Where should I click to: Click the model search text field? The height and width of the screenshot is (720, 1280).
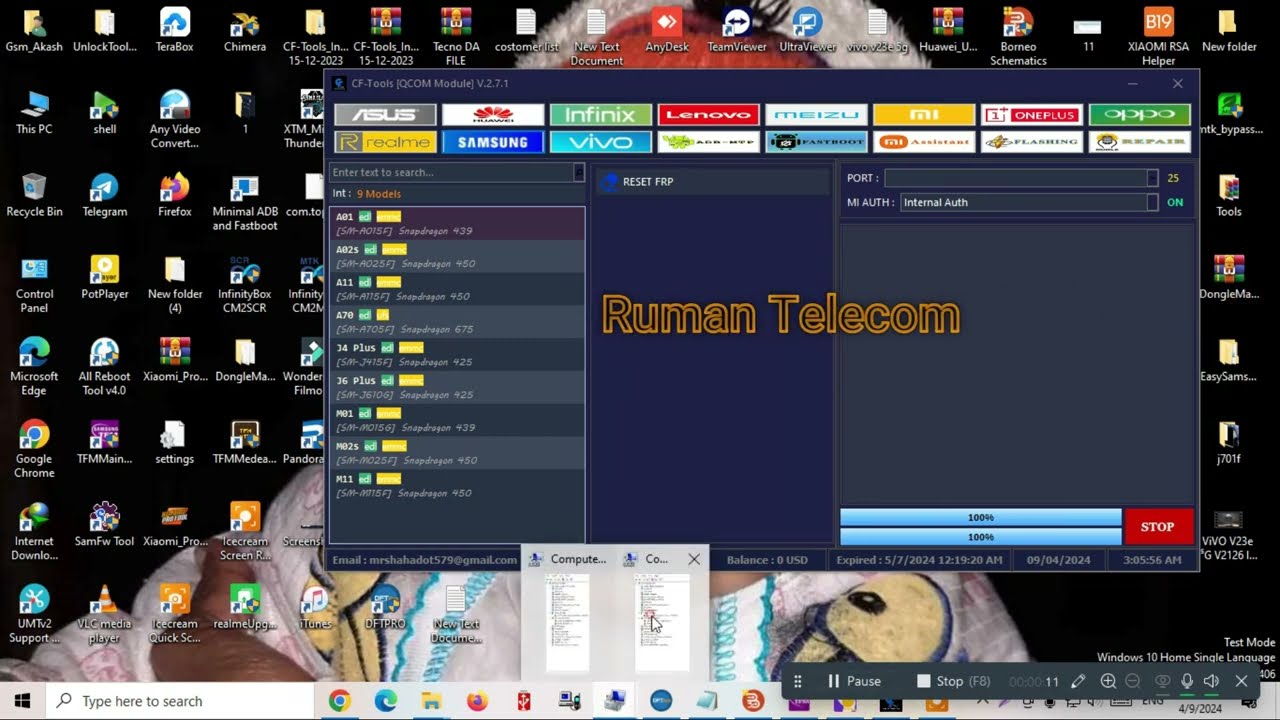point(451,172)
